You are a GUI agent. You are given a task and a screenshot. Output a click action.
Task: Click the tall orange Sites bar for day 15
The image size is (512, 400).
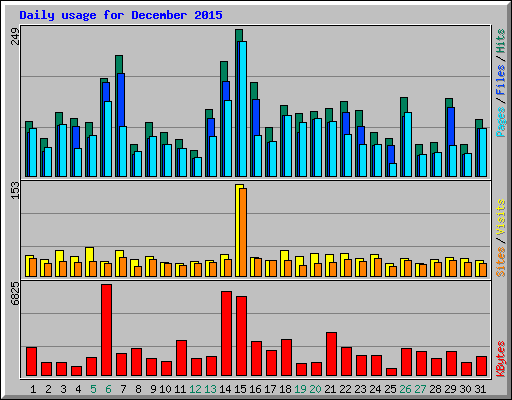point(243,233)
